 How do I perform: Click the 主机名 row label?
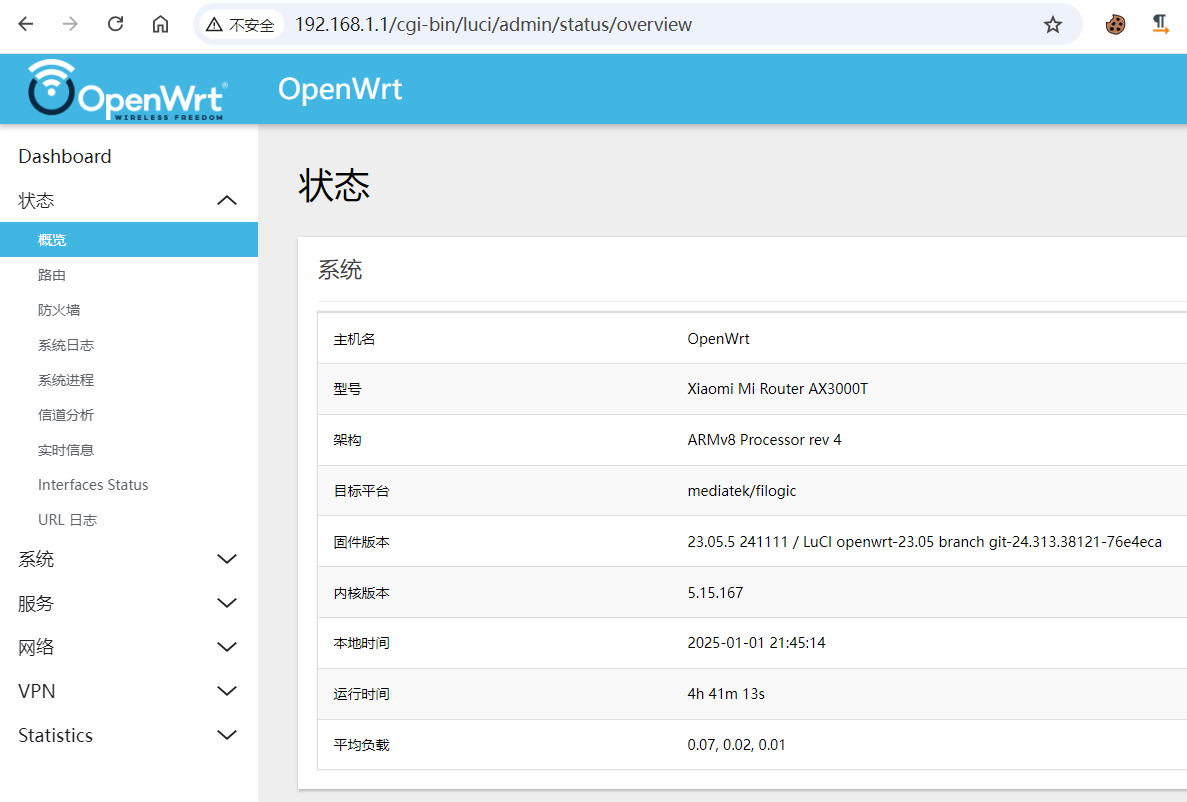tap(354, 339)
